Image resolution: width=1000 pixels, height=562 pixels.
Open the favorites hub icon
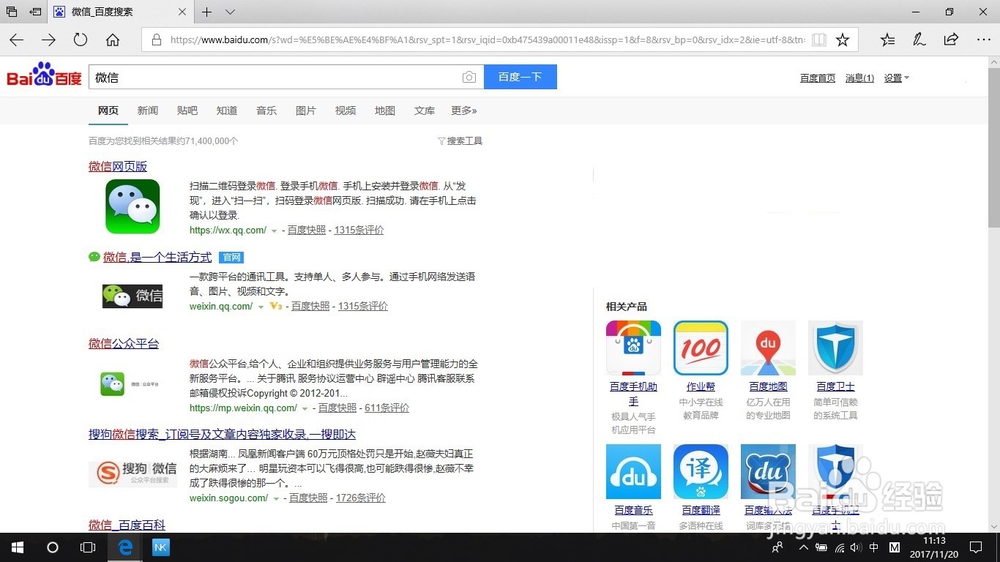(887, 40)
